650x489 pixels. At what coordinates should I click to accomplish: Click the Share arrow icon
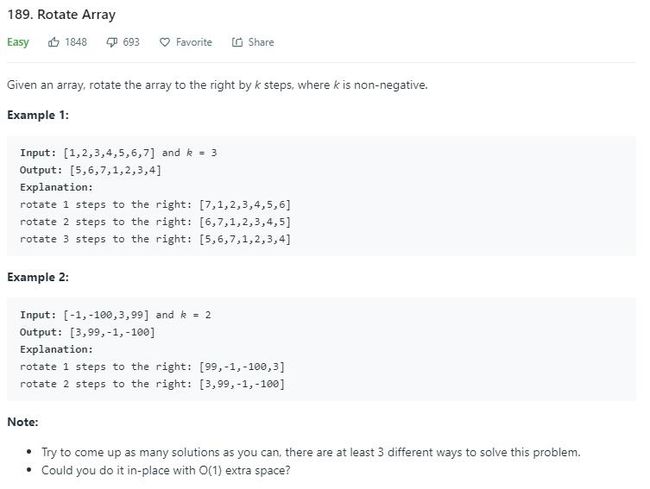click(x=237, y=42)
